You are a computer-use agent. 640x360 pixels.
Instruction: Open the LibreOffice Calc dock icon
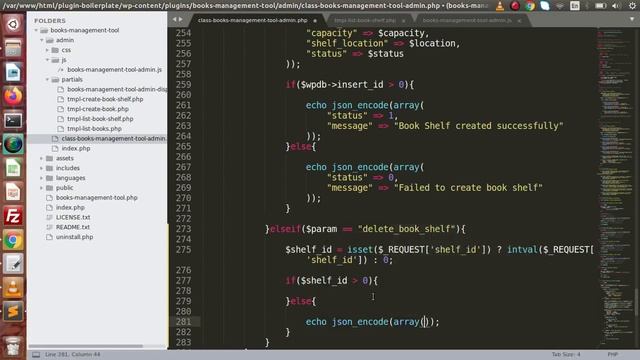[13, 168]
